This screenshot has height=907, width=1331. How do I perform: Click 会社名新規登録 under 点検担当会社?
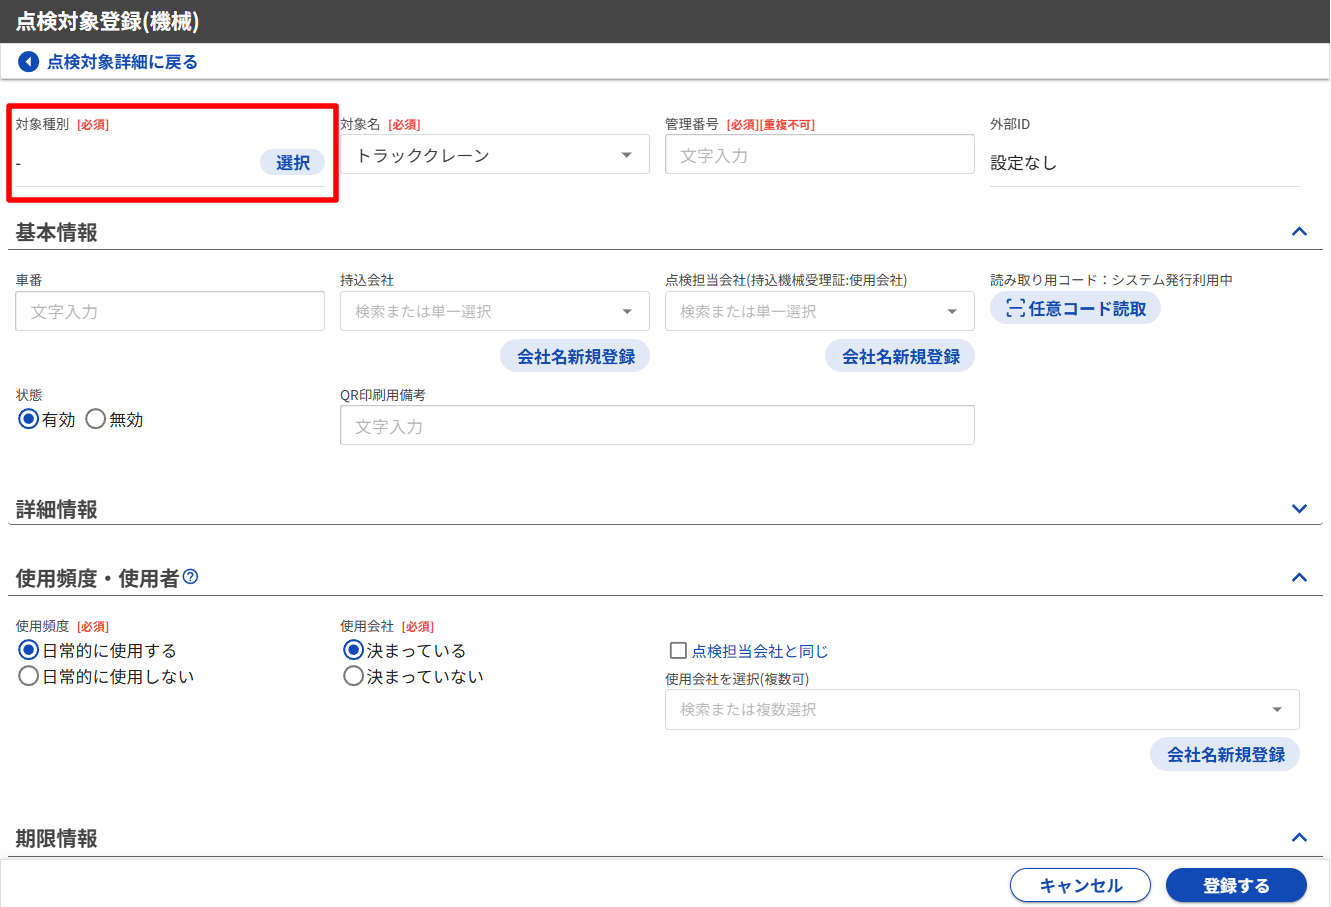(x=900, y=356)
